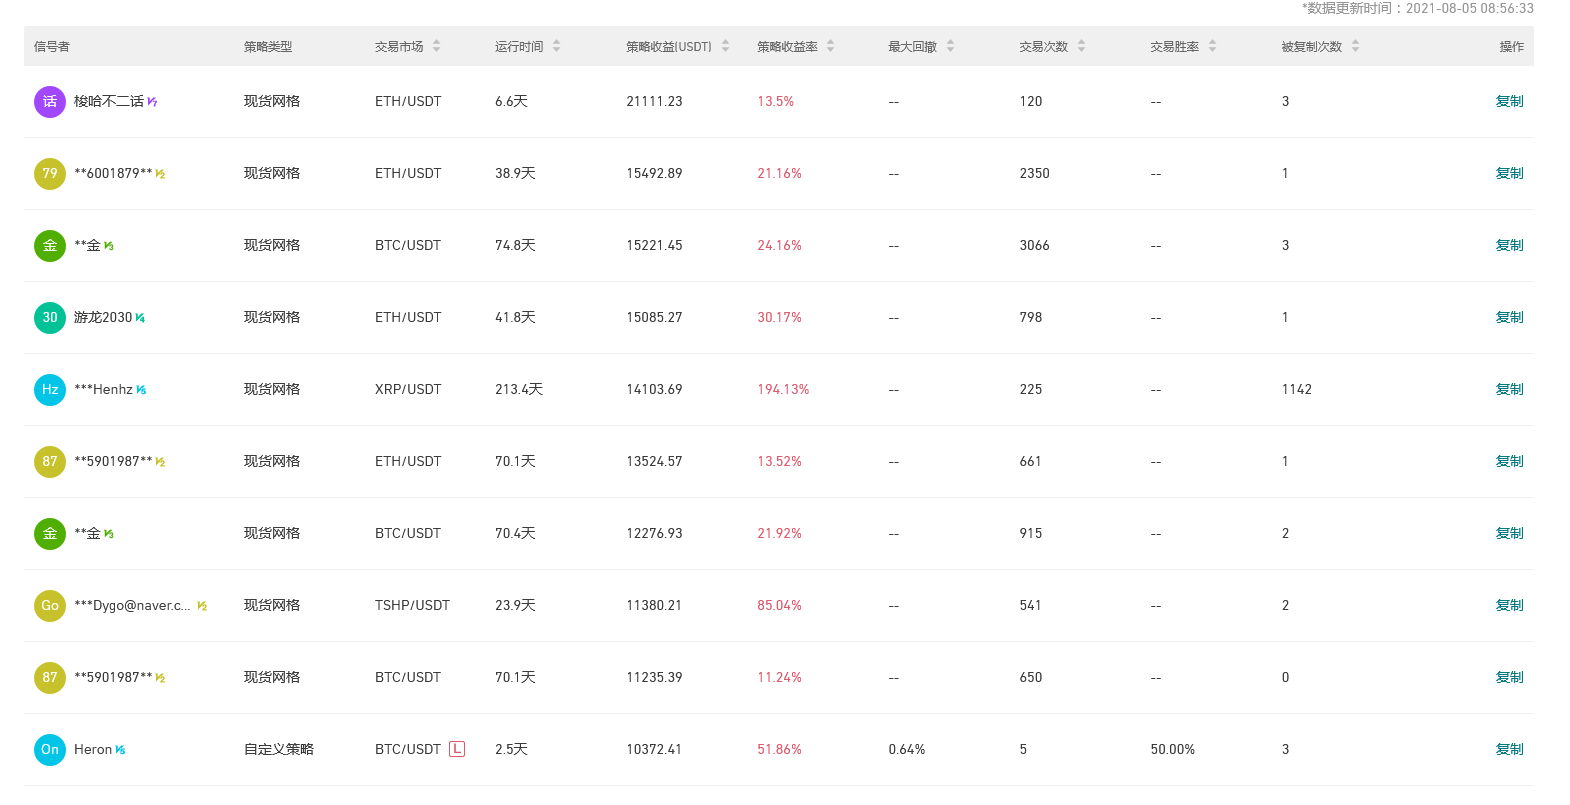Copy the strategy with 13524.57 profit

coord(1509,461)
